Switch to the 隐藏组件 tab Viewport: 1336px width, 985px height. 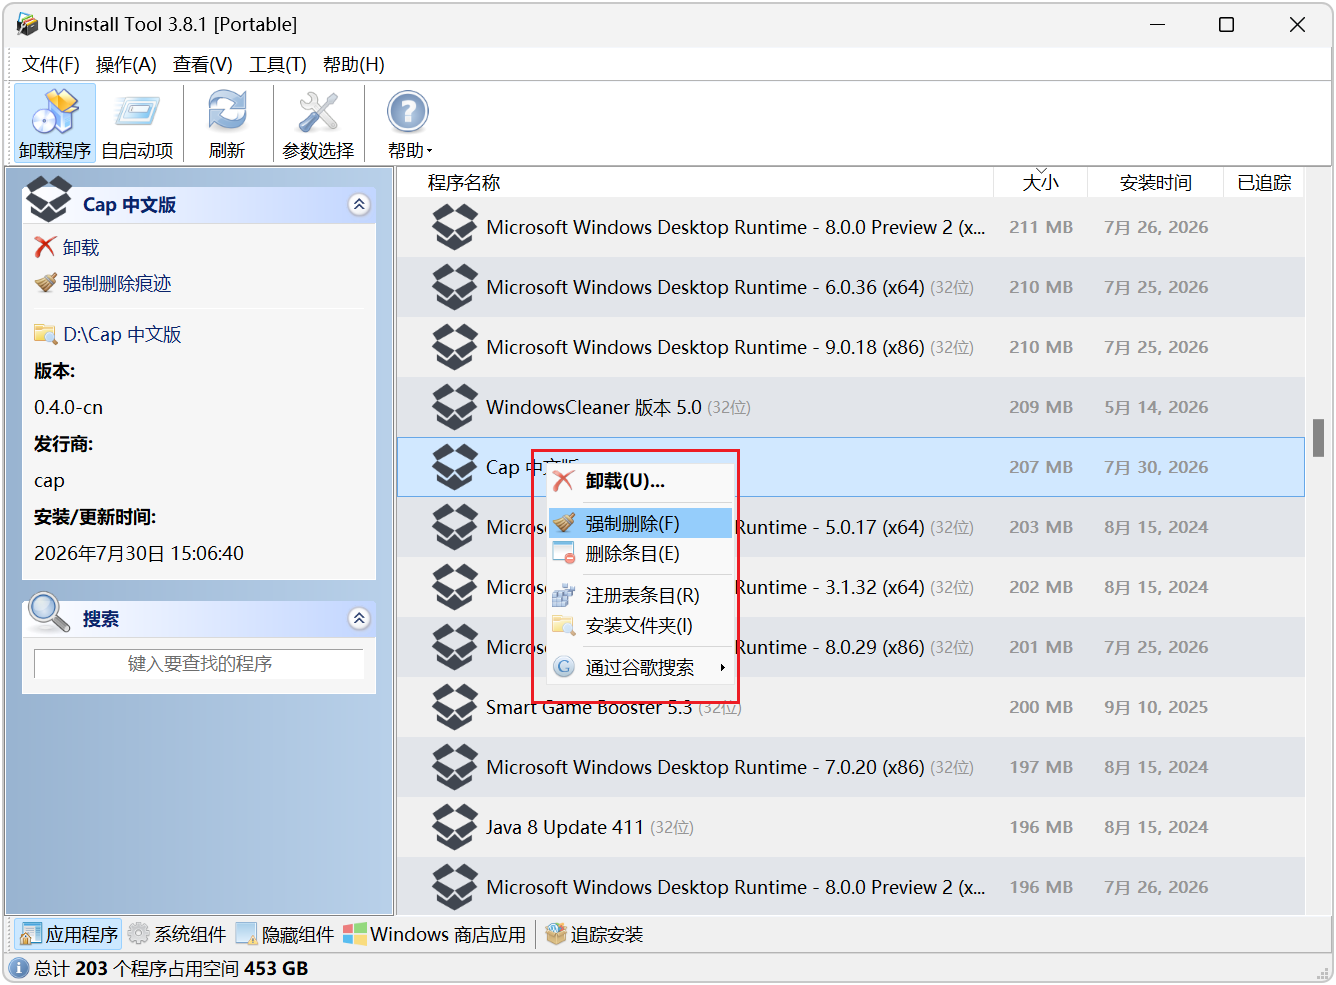coord(285,934)
